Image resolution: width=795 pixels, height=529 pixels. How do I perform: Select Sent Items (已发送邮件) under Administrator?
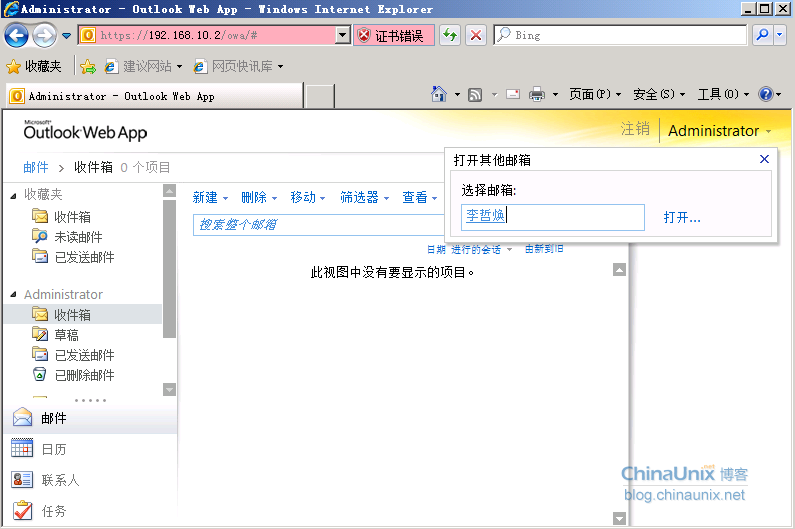point(84,355)
